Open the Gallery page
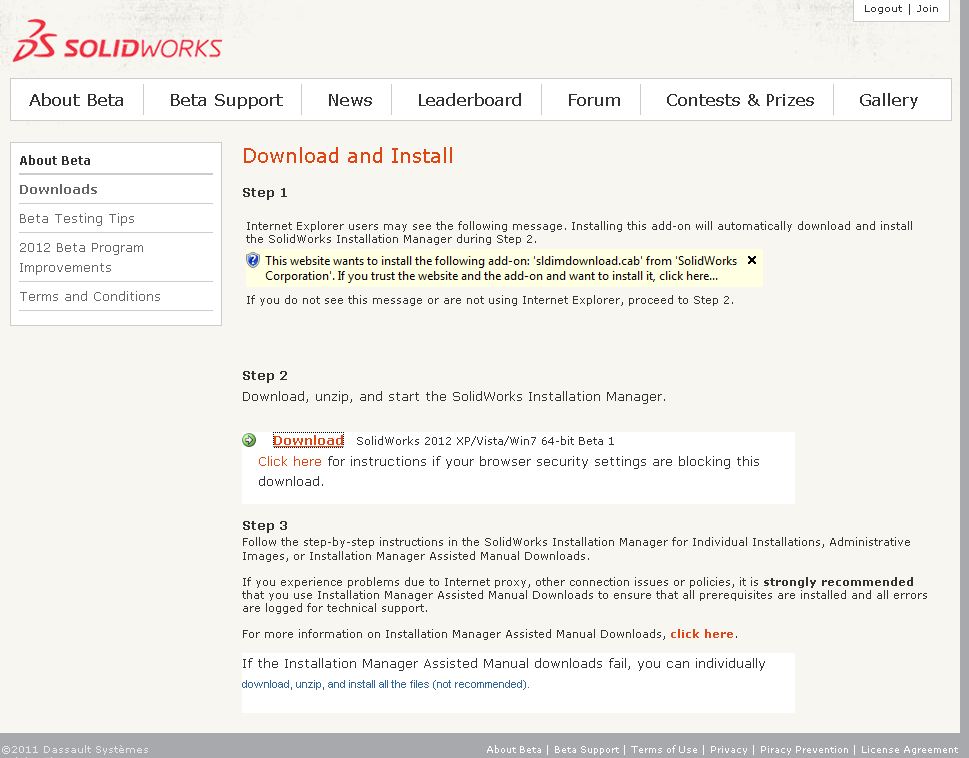Viewport: 969px width, 758px height. tap(888, 100)
